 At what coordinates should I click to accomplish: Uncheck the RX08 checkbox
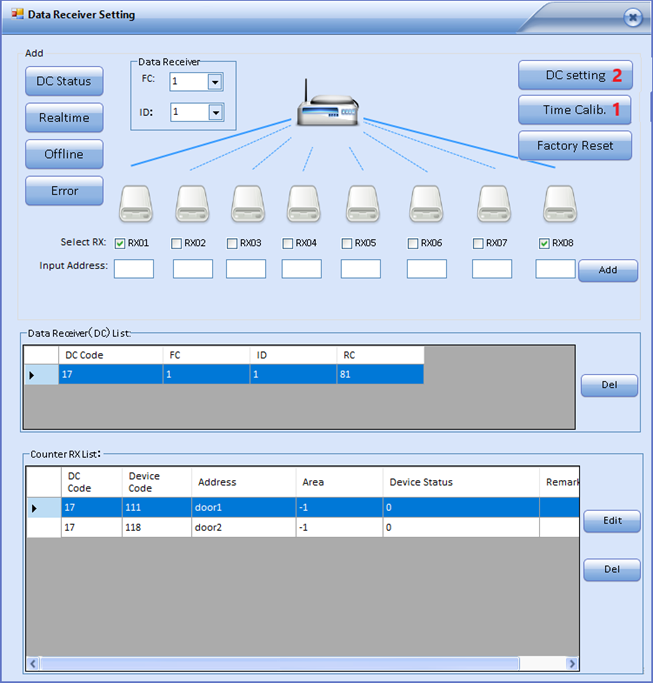544,243
